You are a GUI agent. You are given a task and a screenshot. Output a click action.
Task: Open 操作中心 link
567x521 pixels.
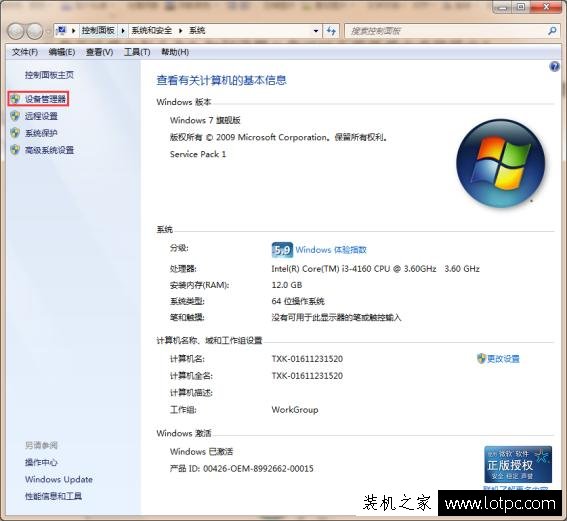pyautogui.click(x=41, y=462)
